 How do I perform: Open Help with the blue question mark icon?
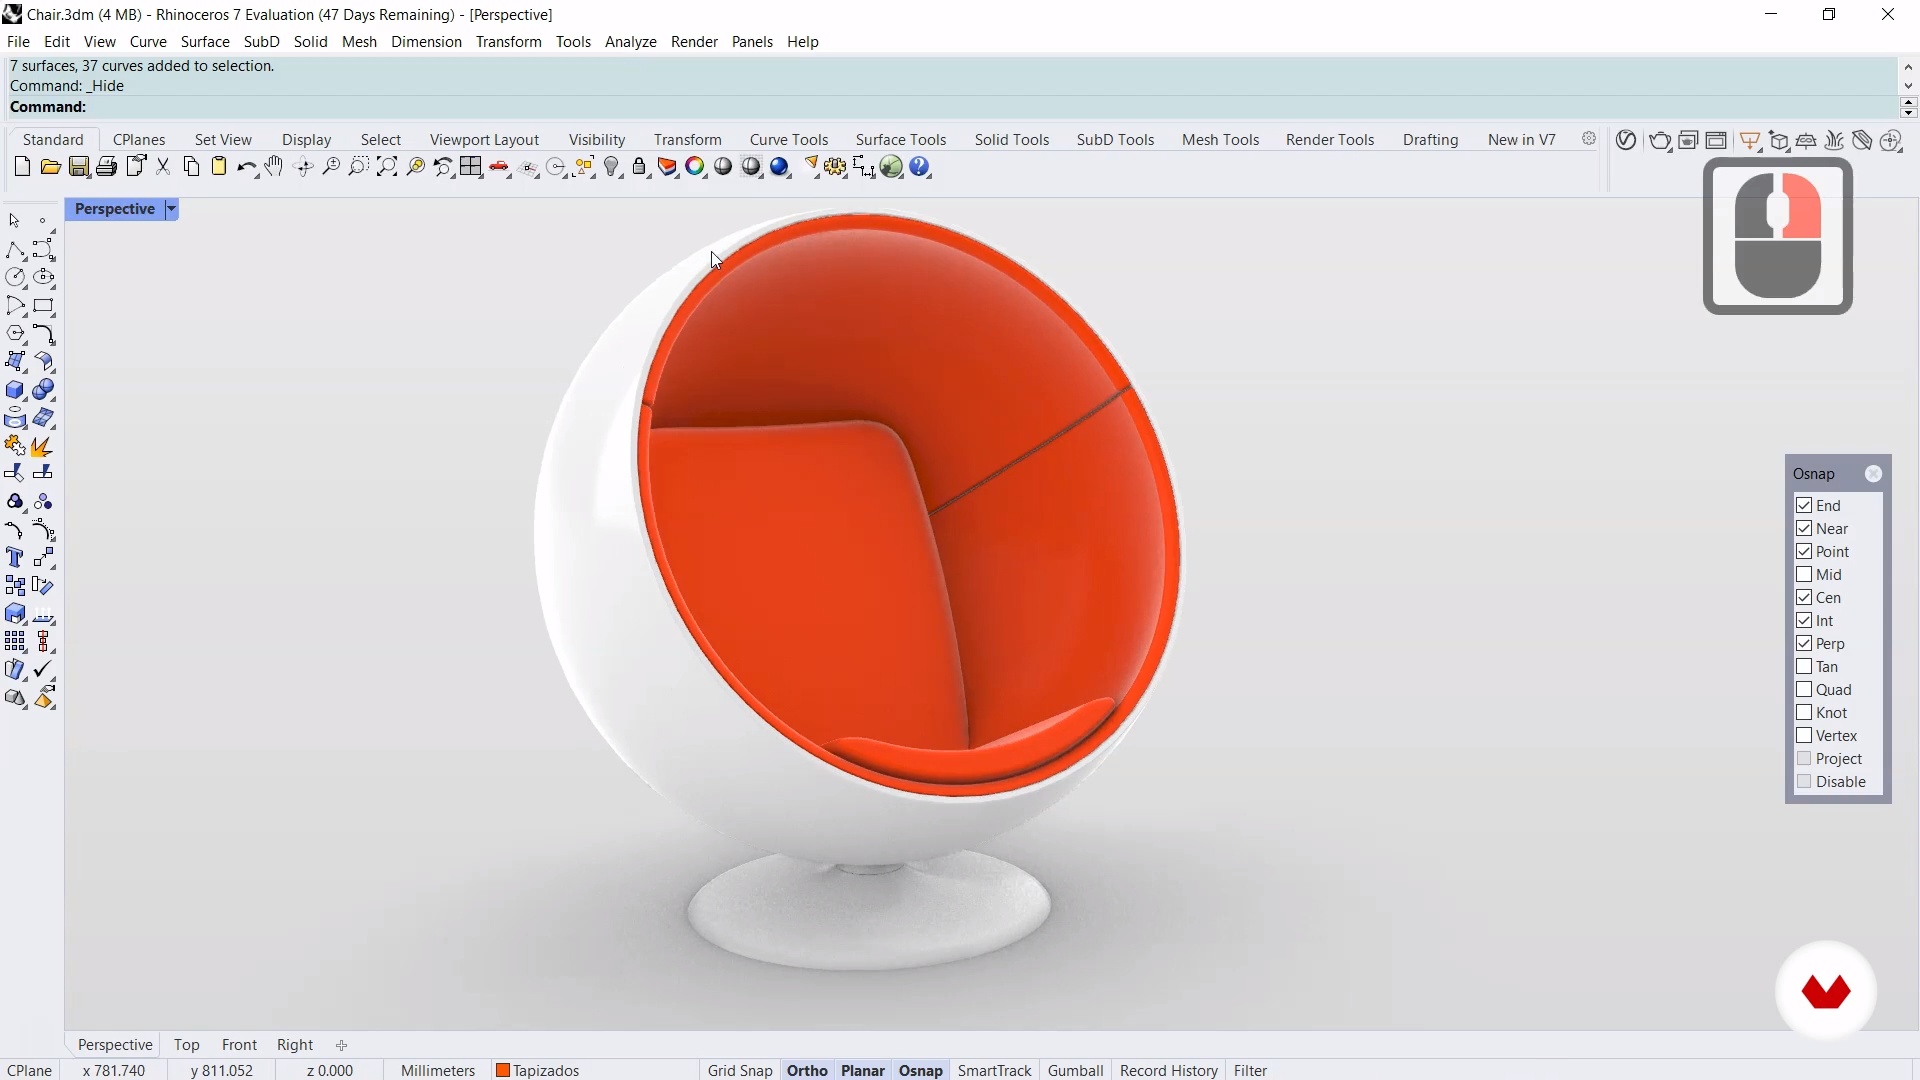[x=921, y=167]
